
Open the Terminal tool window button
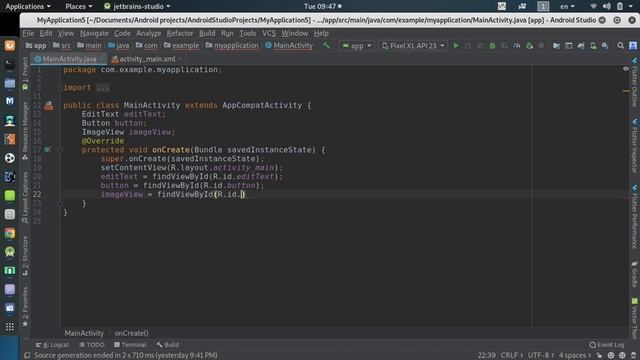point(130,345)
